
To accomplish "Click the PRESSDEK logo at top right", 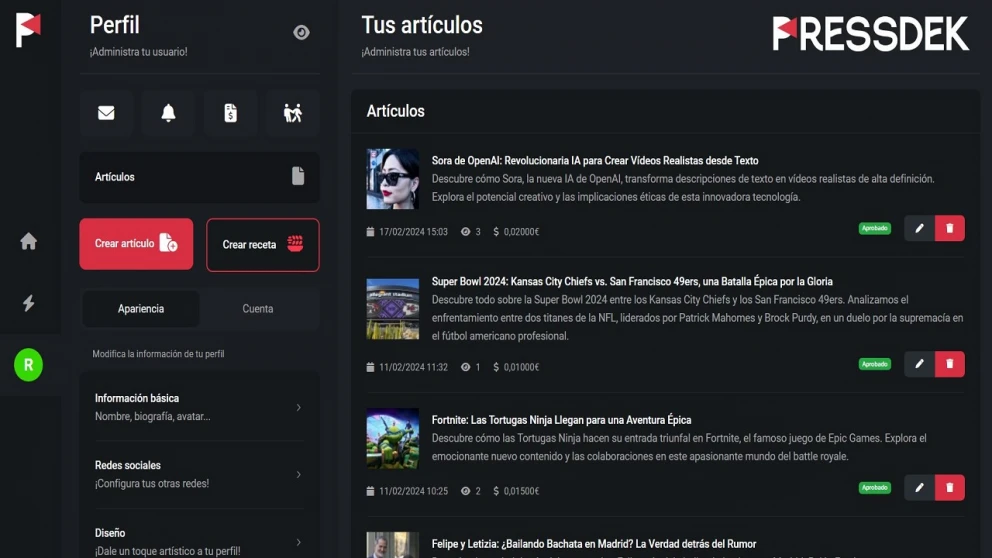I will point(871,33).
